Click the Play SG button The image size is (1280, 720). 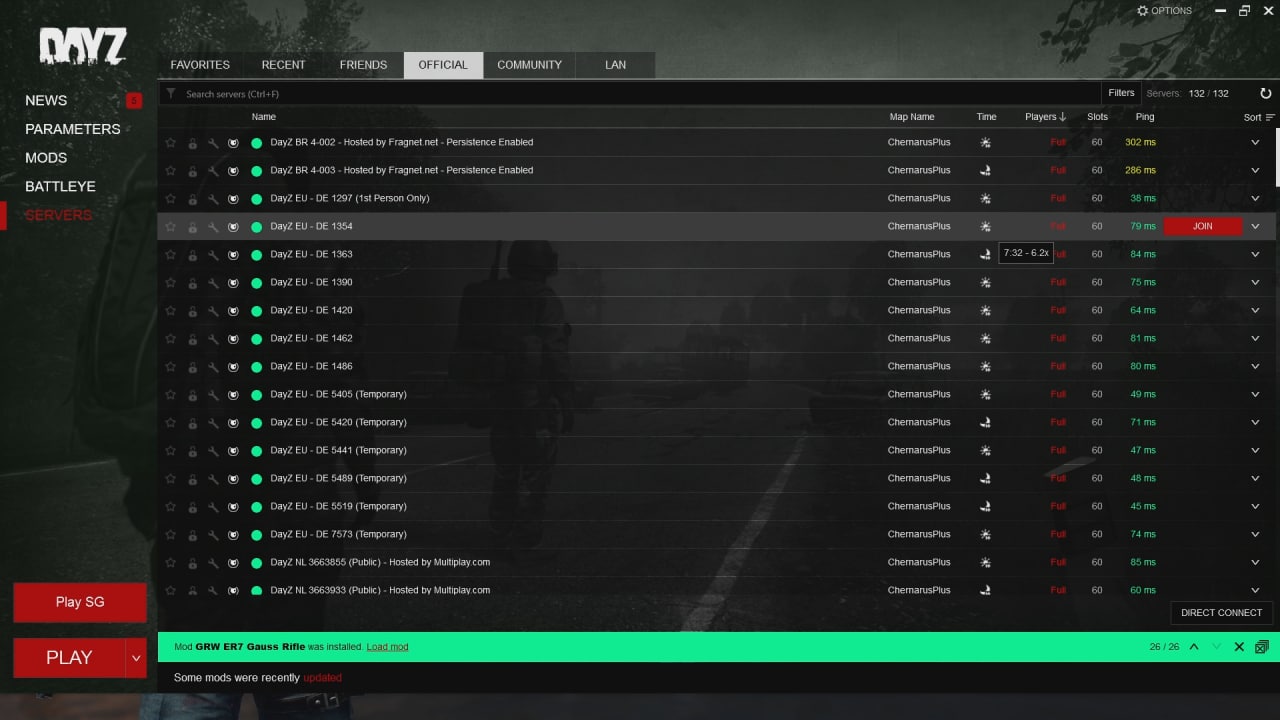click(80, 602)
